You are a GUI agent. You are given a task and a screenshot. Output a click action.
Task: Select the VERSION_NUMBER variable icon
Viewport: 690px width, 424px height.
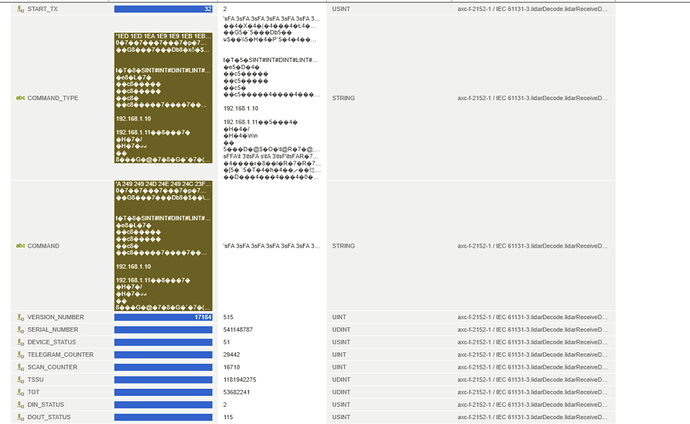tap(20, 317)
